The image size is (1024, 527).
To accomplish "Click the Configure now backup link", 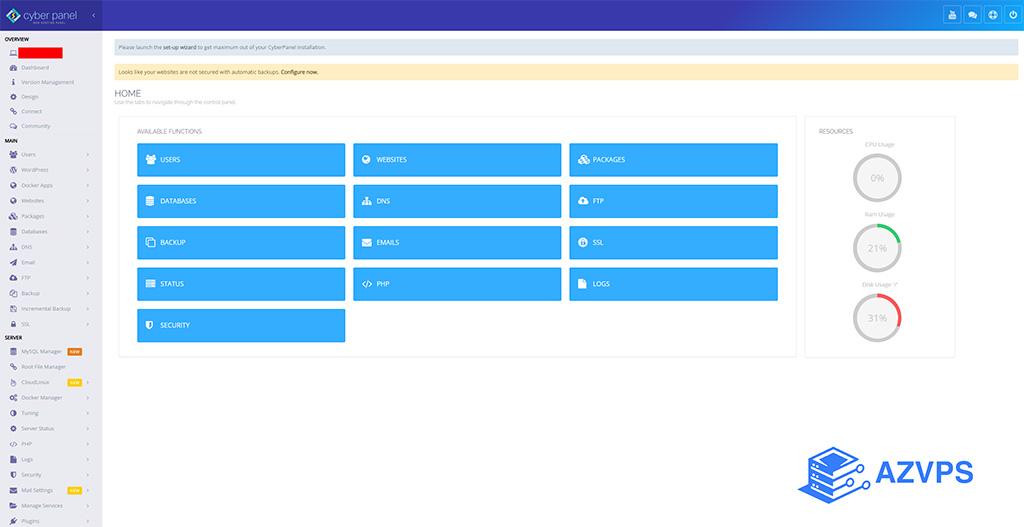I will [x=300, y=72].
